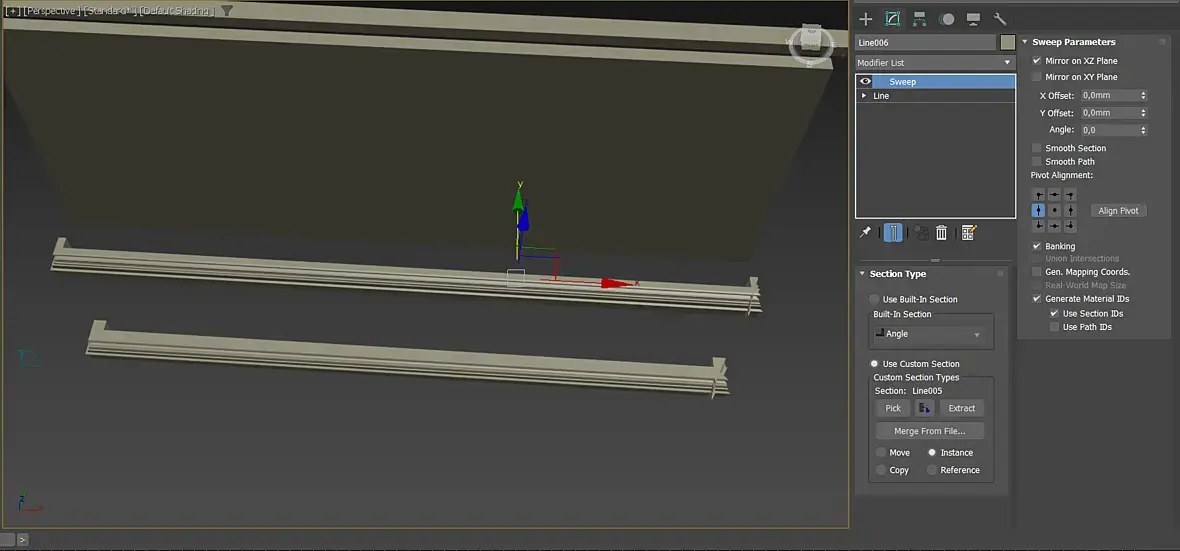Image resolution: width=1180 pixels, height=551 pixels.
Task: Choose the Instance radio option
Action: point(932,452)
